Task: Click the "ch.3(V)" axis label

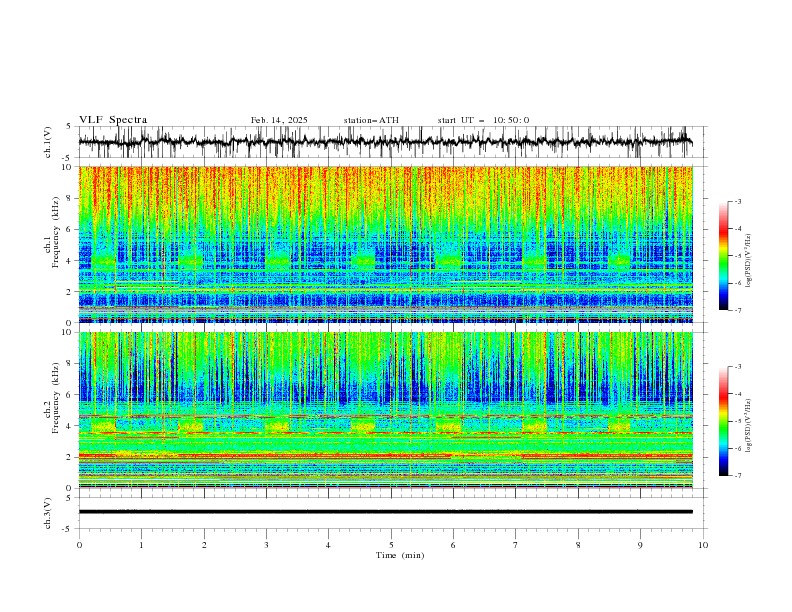Action: pos(48,513)
